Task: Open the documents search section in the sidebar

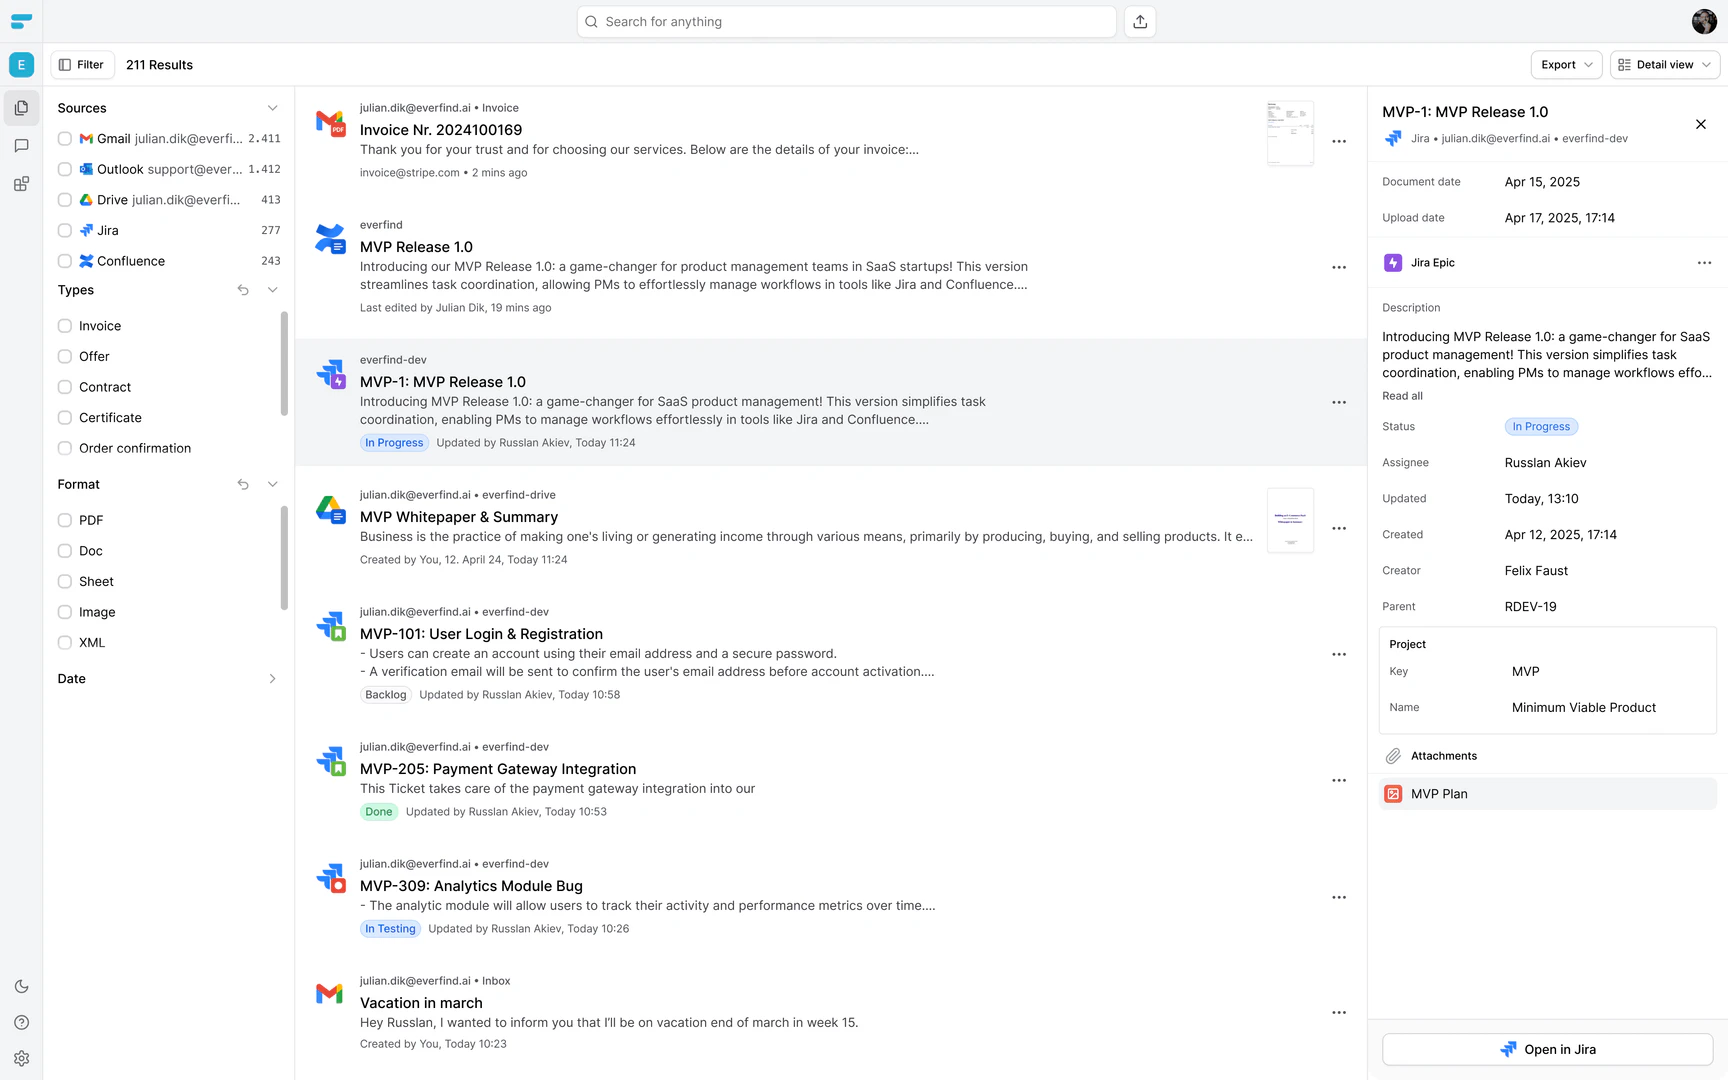Action: click(21, 107)
